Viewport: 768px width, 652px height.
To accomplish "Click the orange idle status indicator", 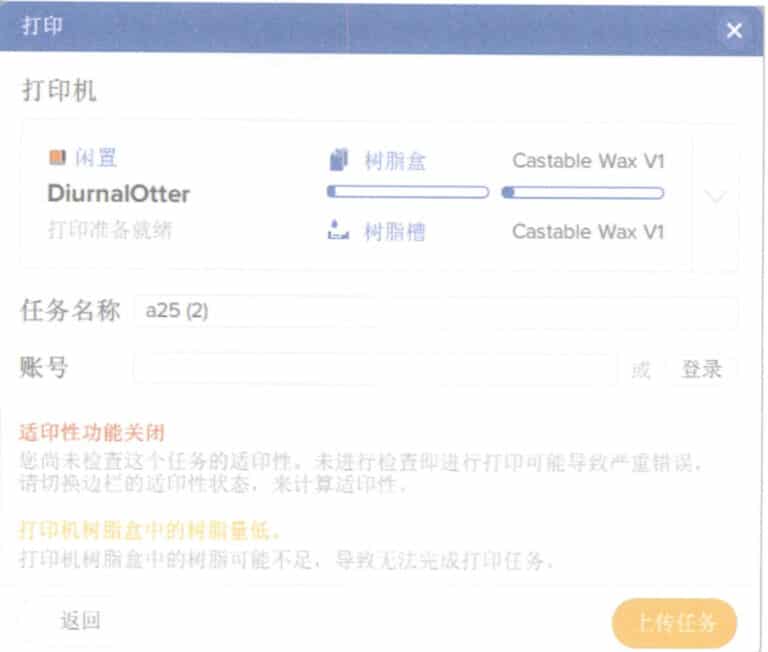I will click(x=57, y=157).
